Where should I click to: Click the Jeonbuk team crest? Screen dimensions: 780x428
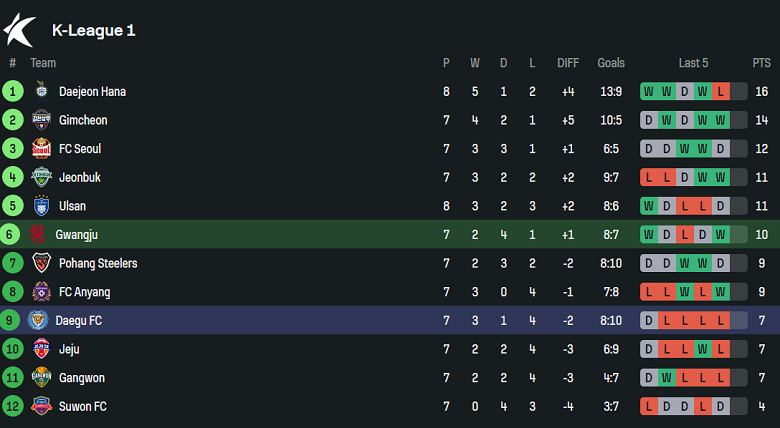[41, 178]
